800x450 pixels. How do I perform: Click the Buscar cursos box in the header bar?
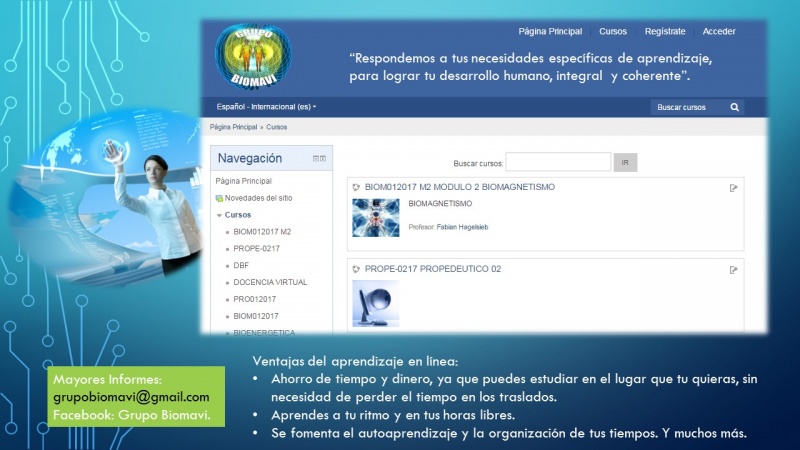[x=688, y=107]
